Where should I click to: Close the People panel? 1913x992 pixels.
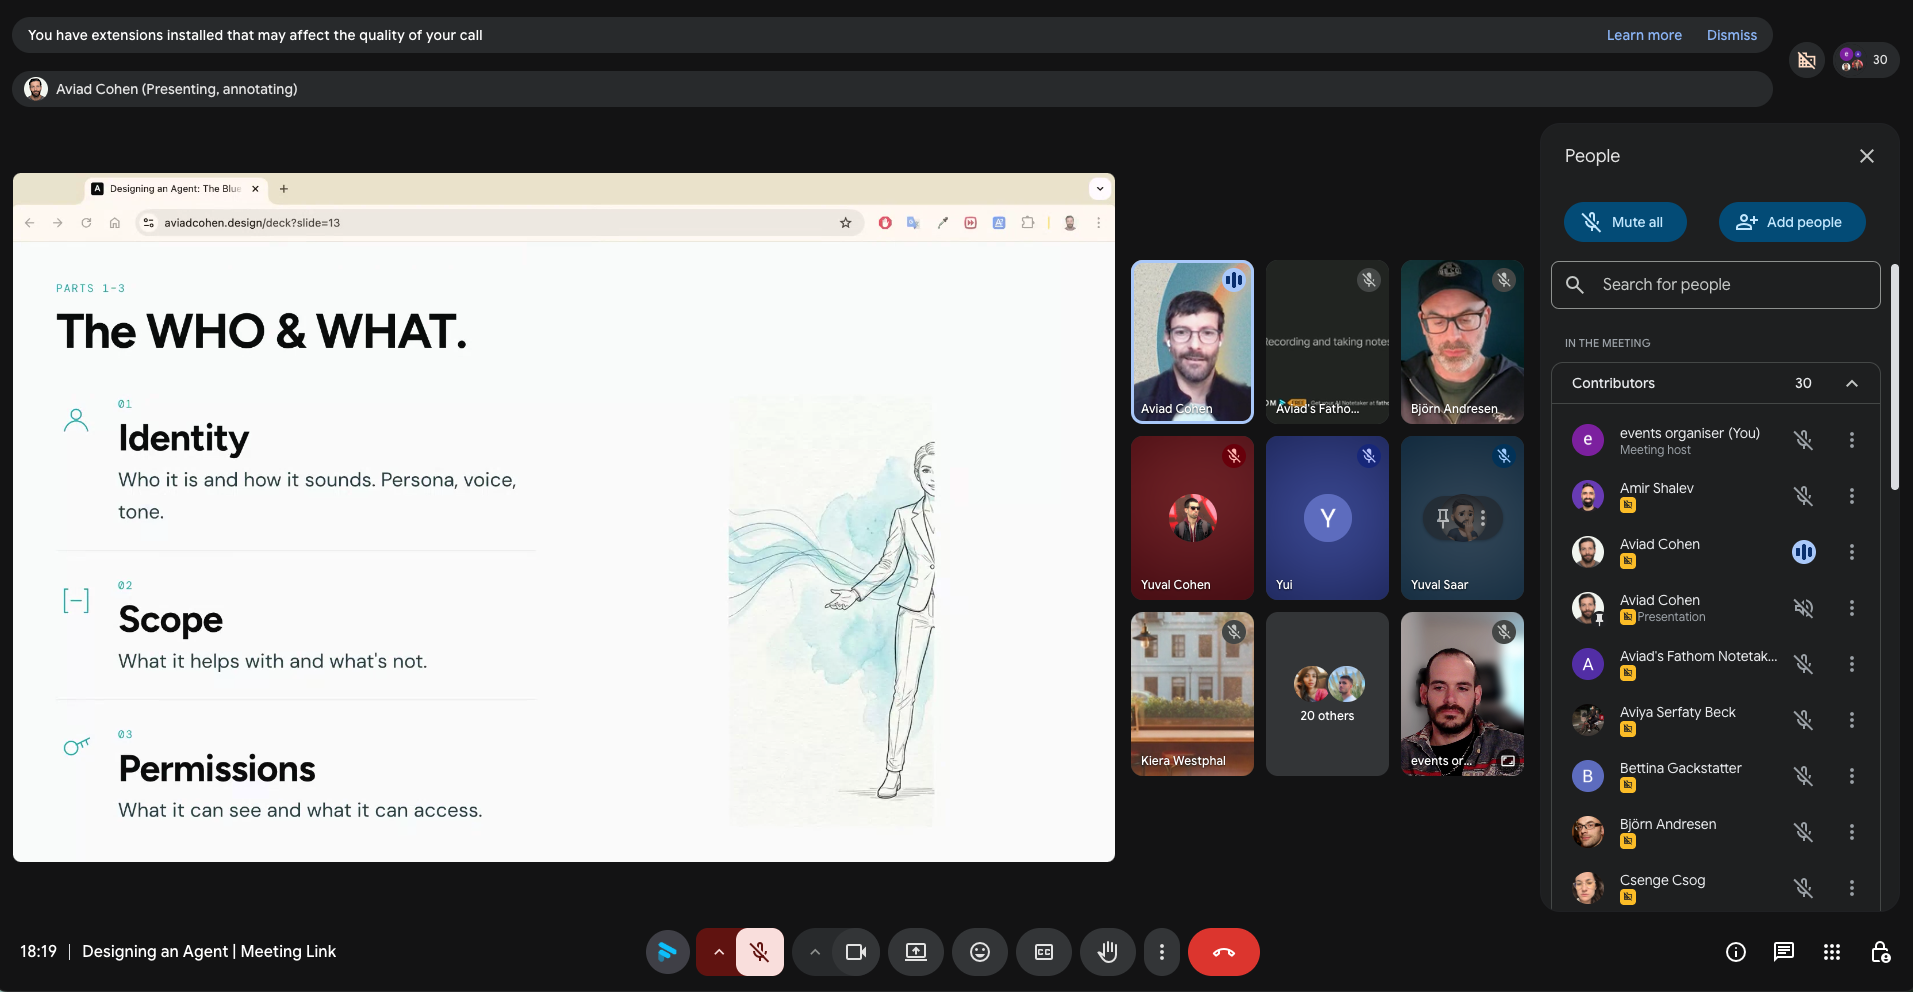(1867, 156)
